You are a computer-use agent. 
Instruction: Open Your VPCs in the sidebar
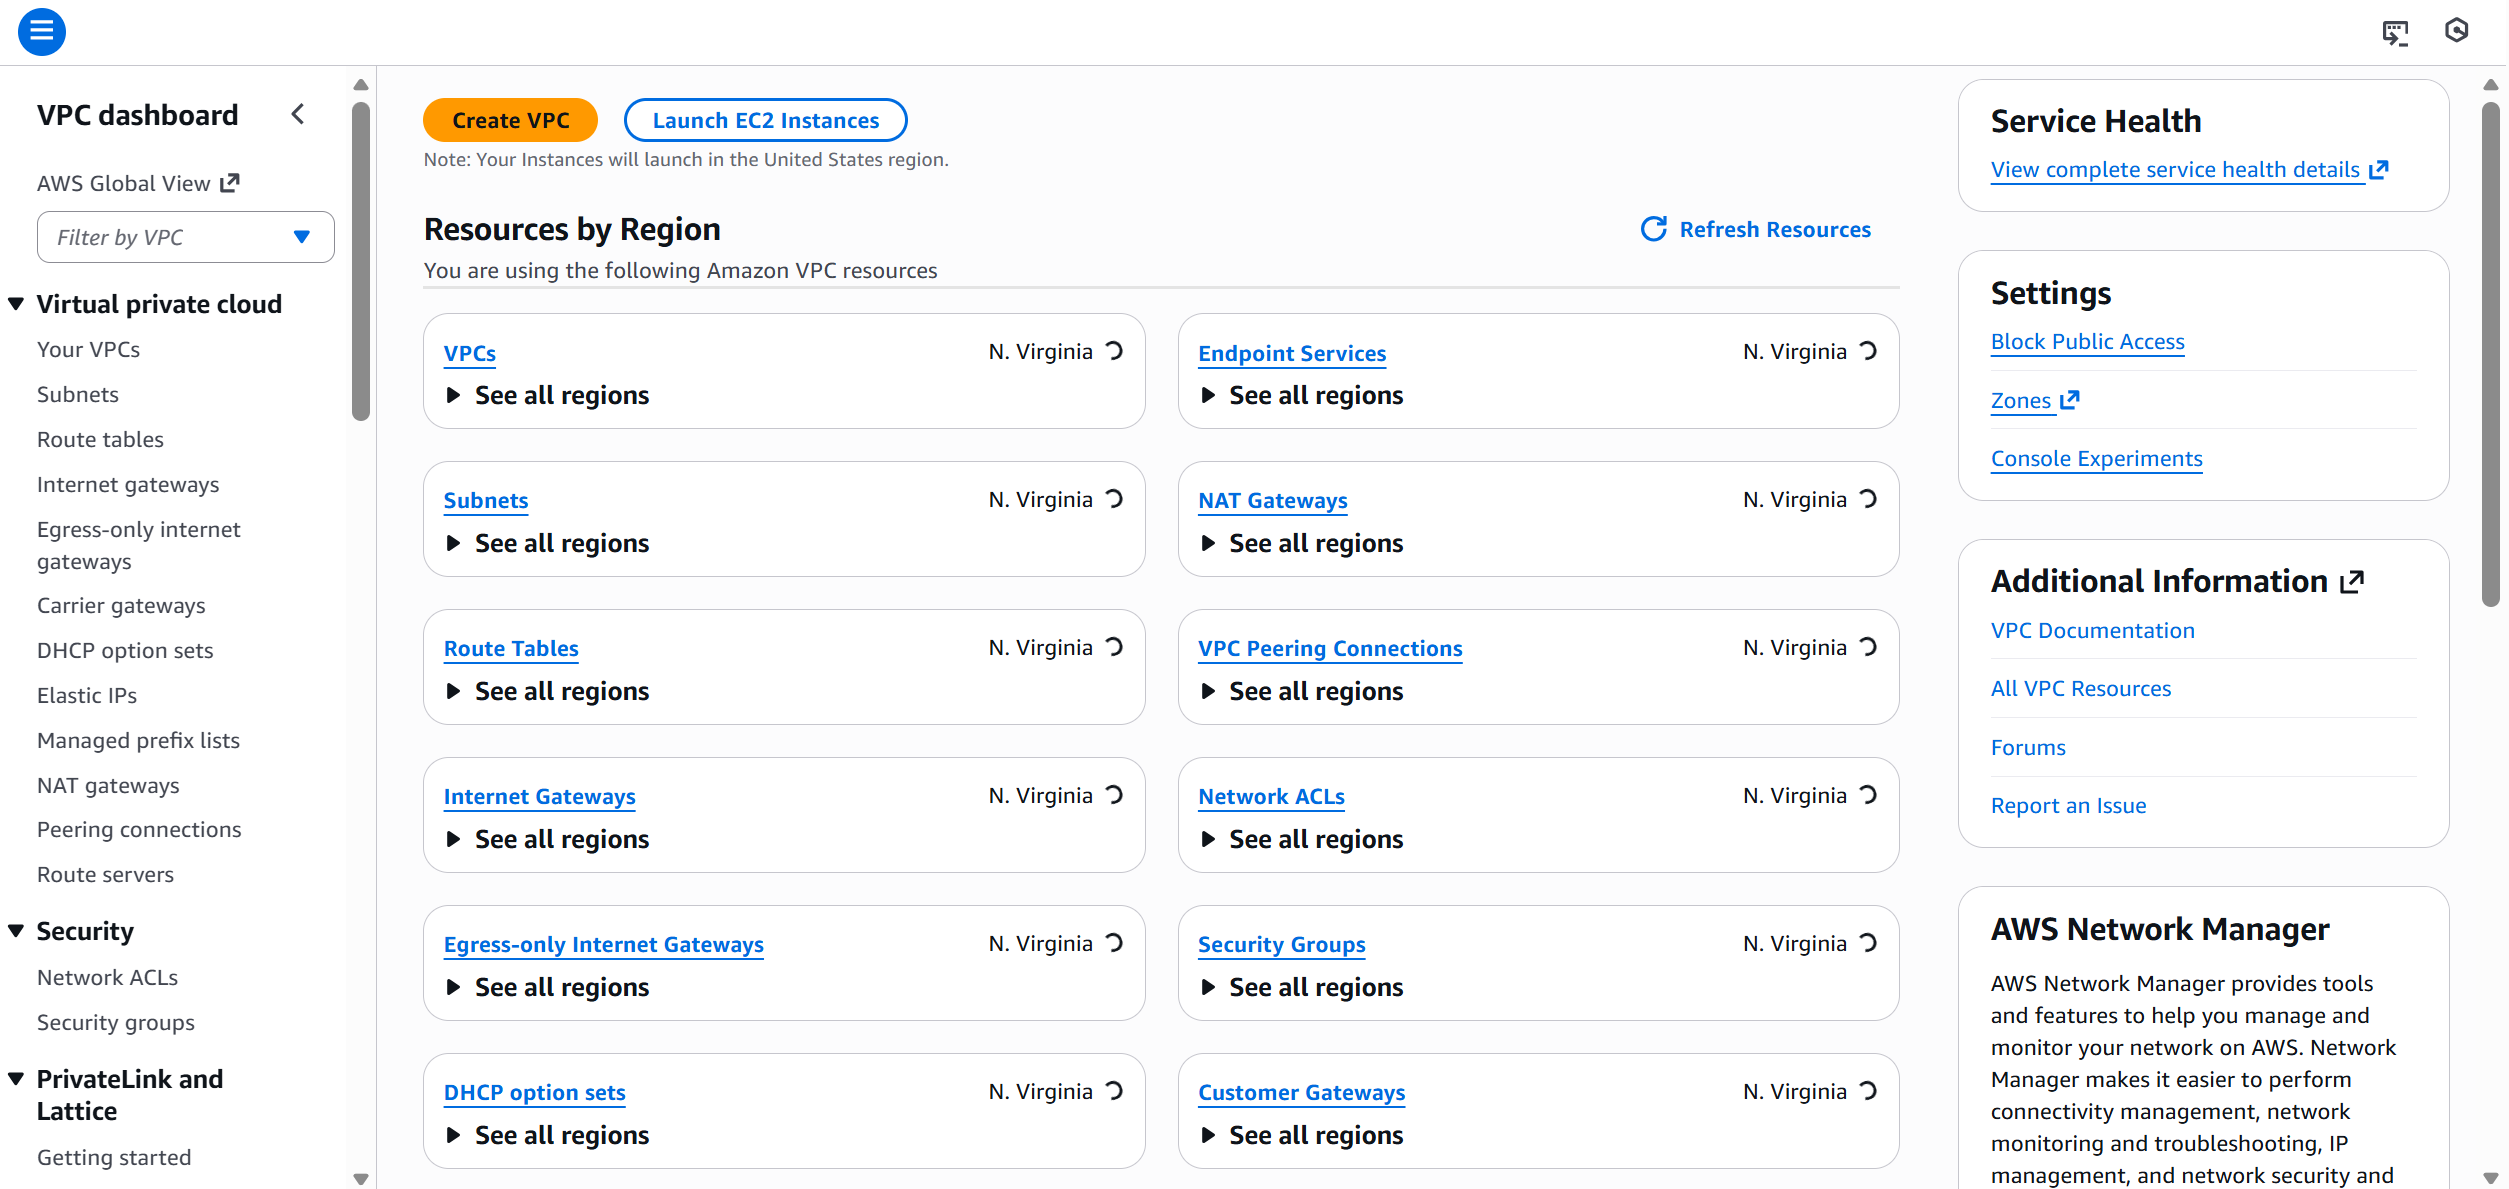coord(88,350)
